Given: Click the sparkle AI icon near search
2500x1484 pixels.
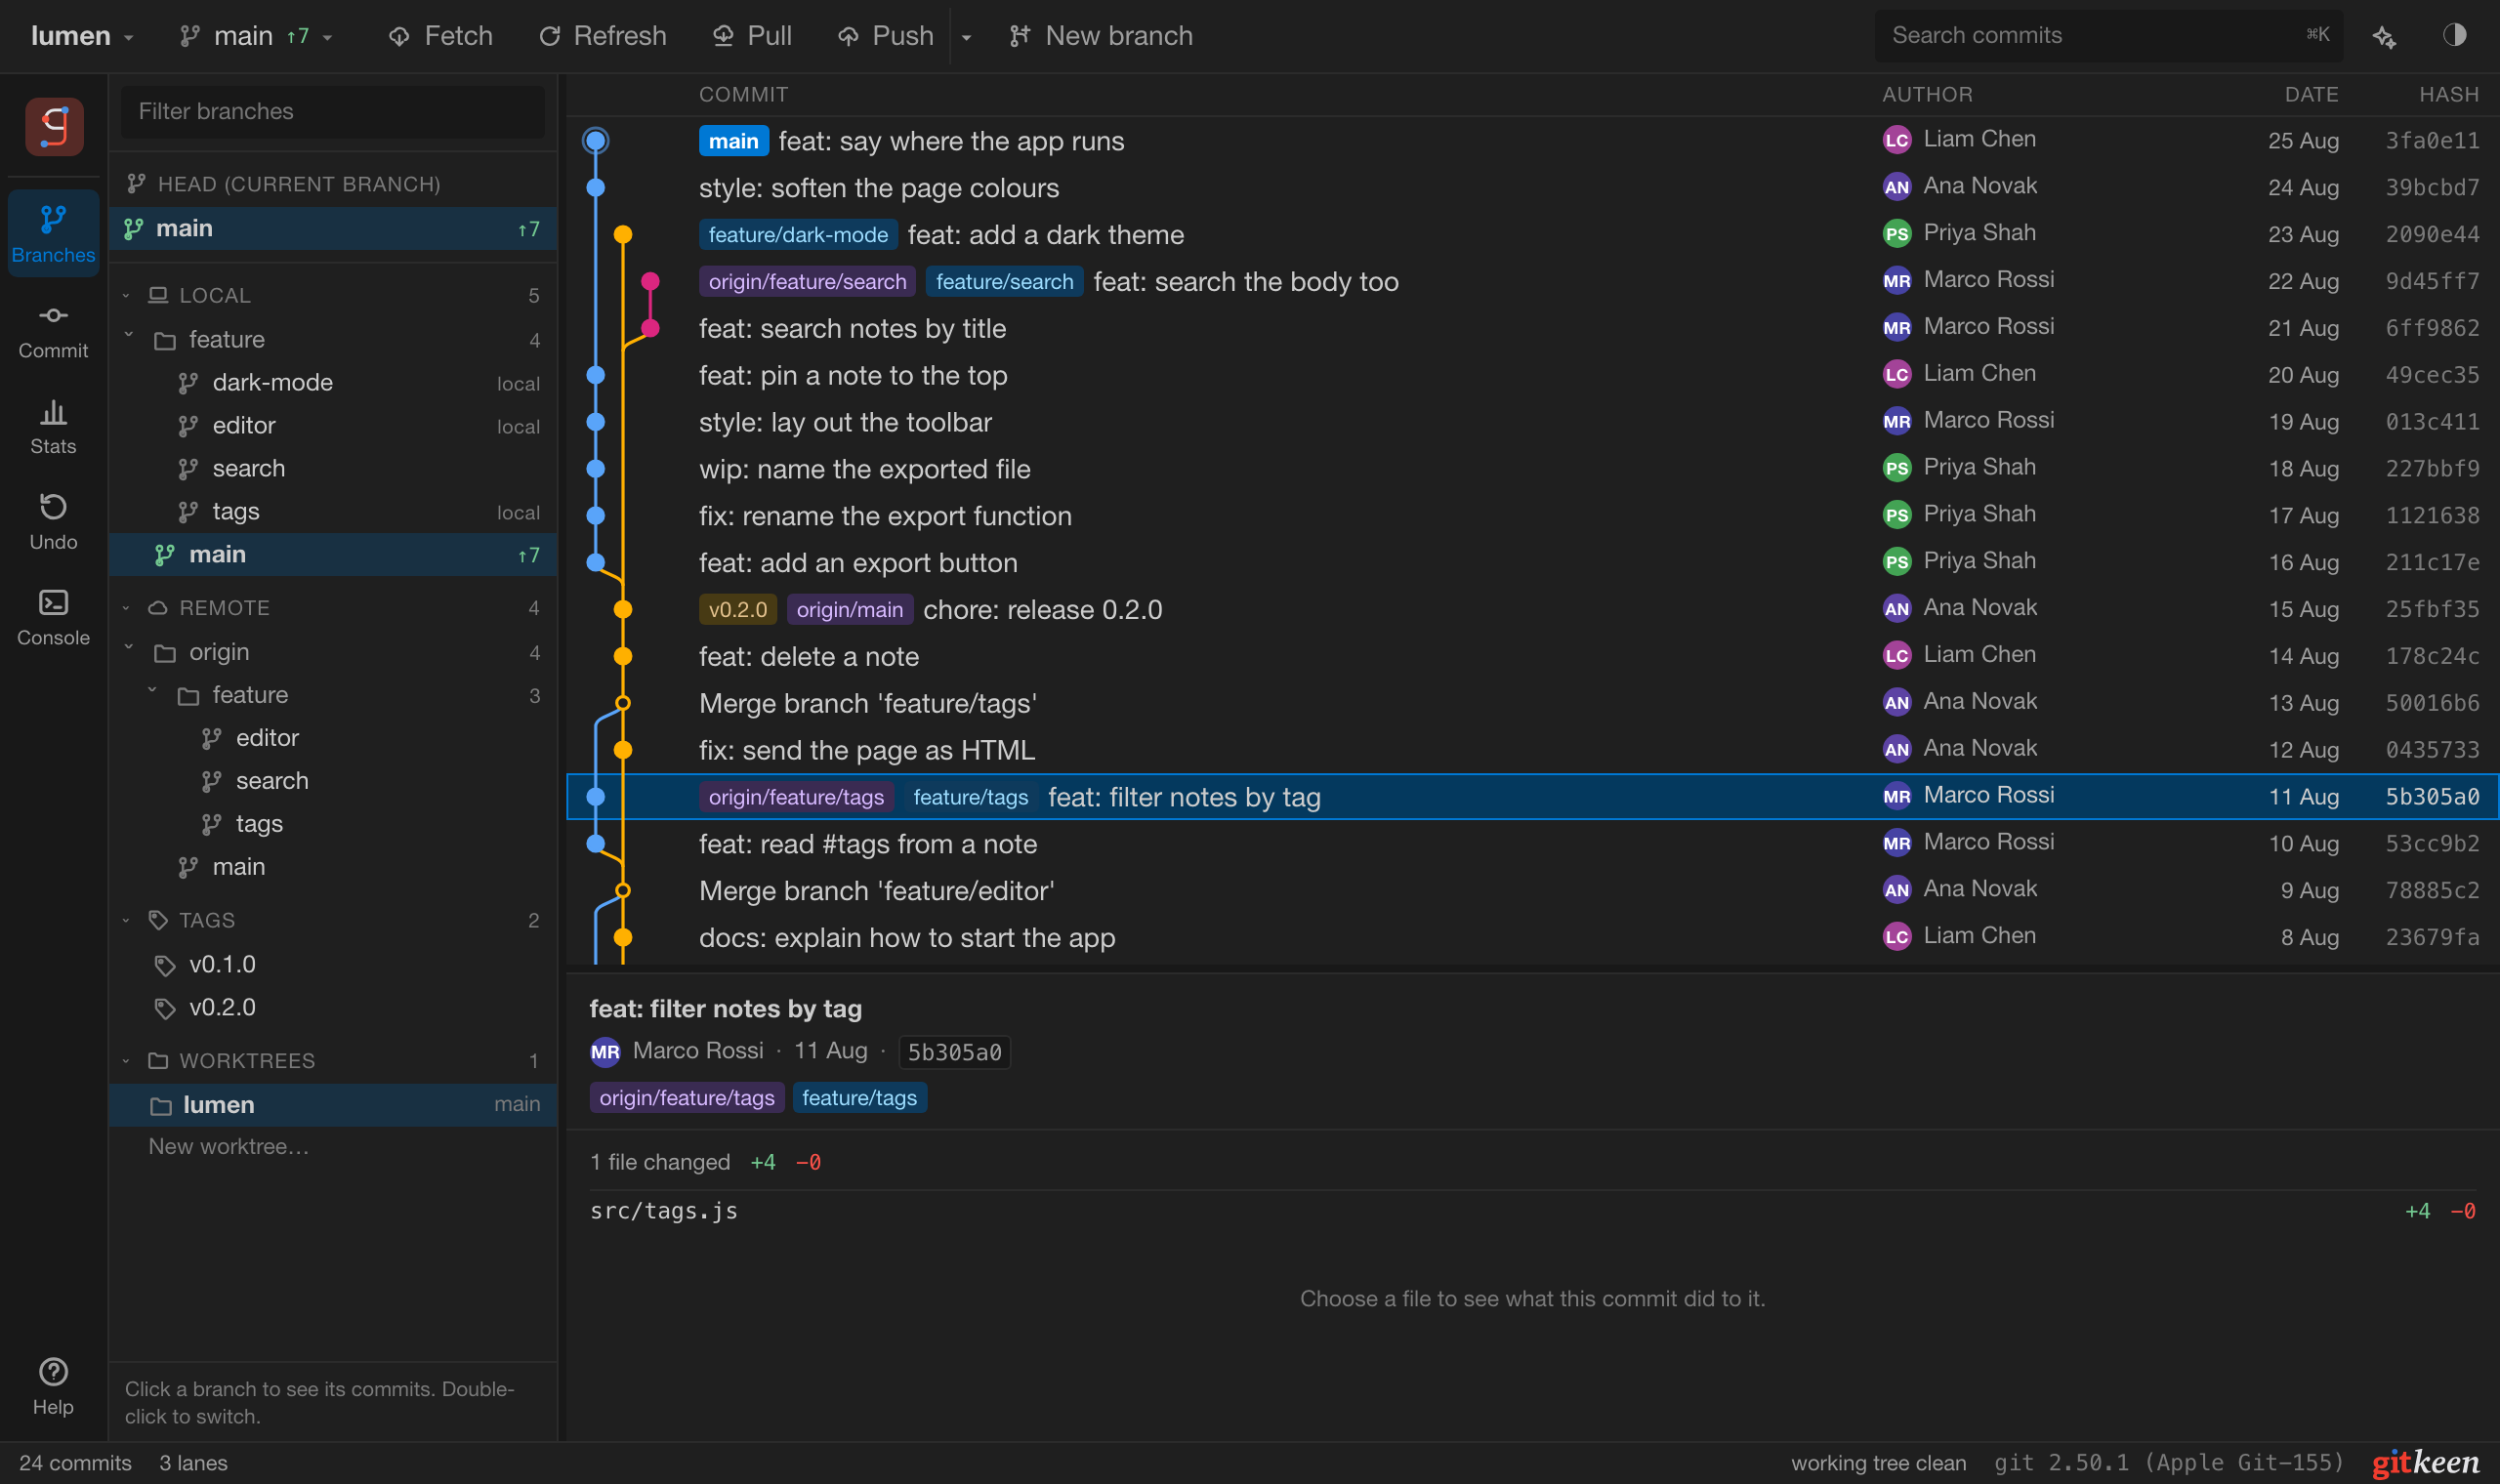Looking at the screenshot, I should pos(2384,36).
